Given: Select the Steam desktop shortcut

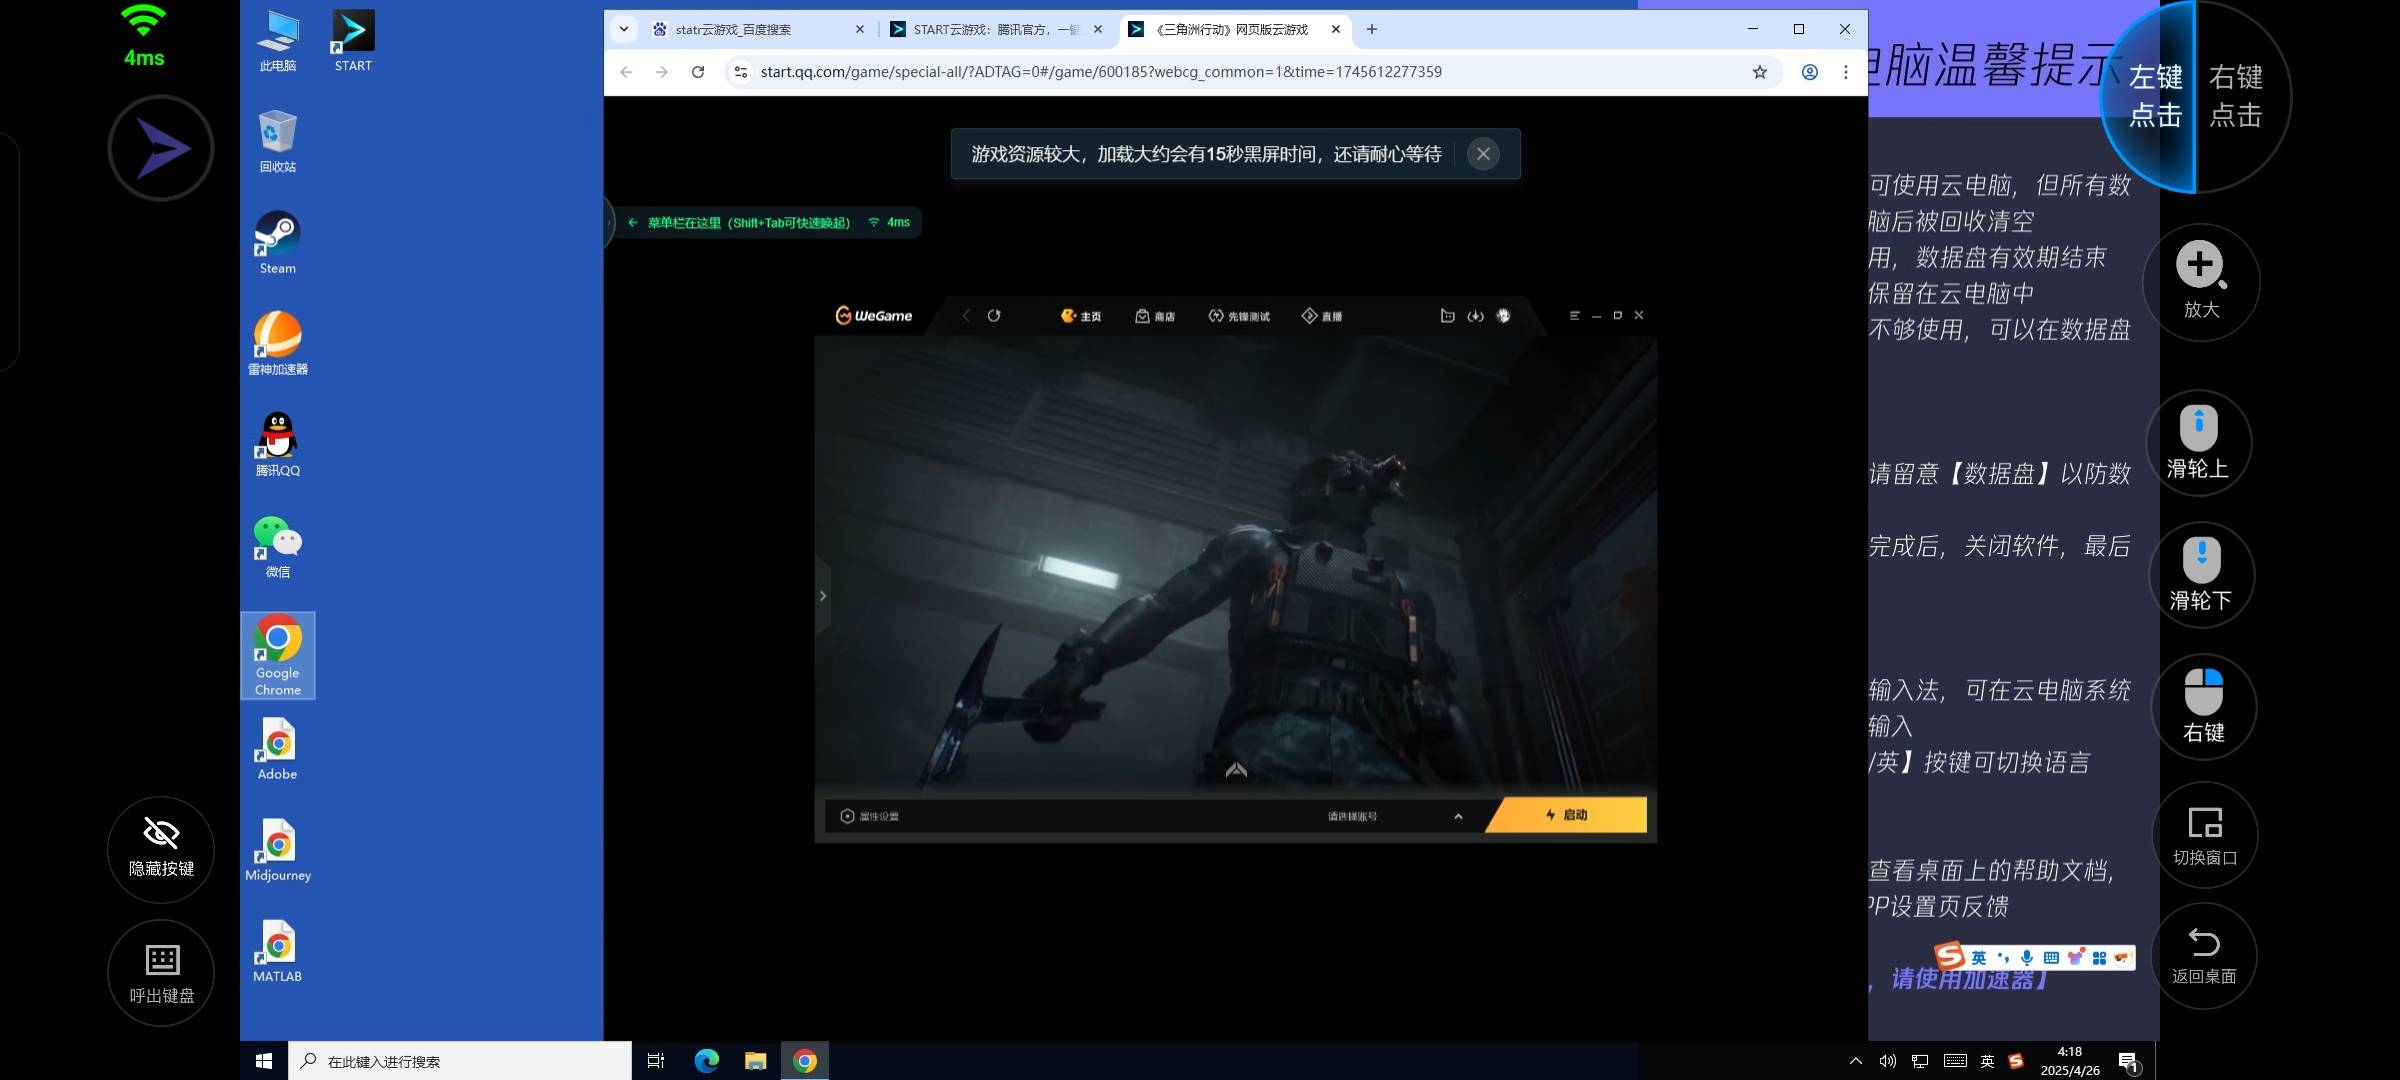Looking at the screenshot, I should 278,244.
